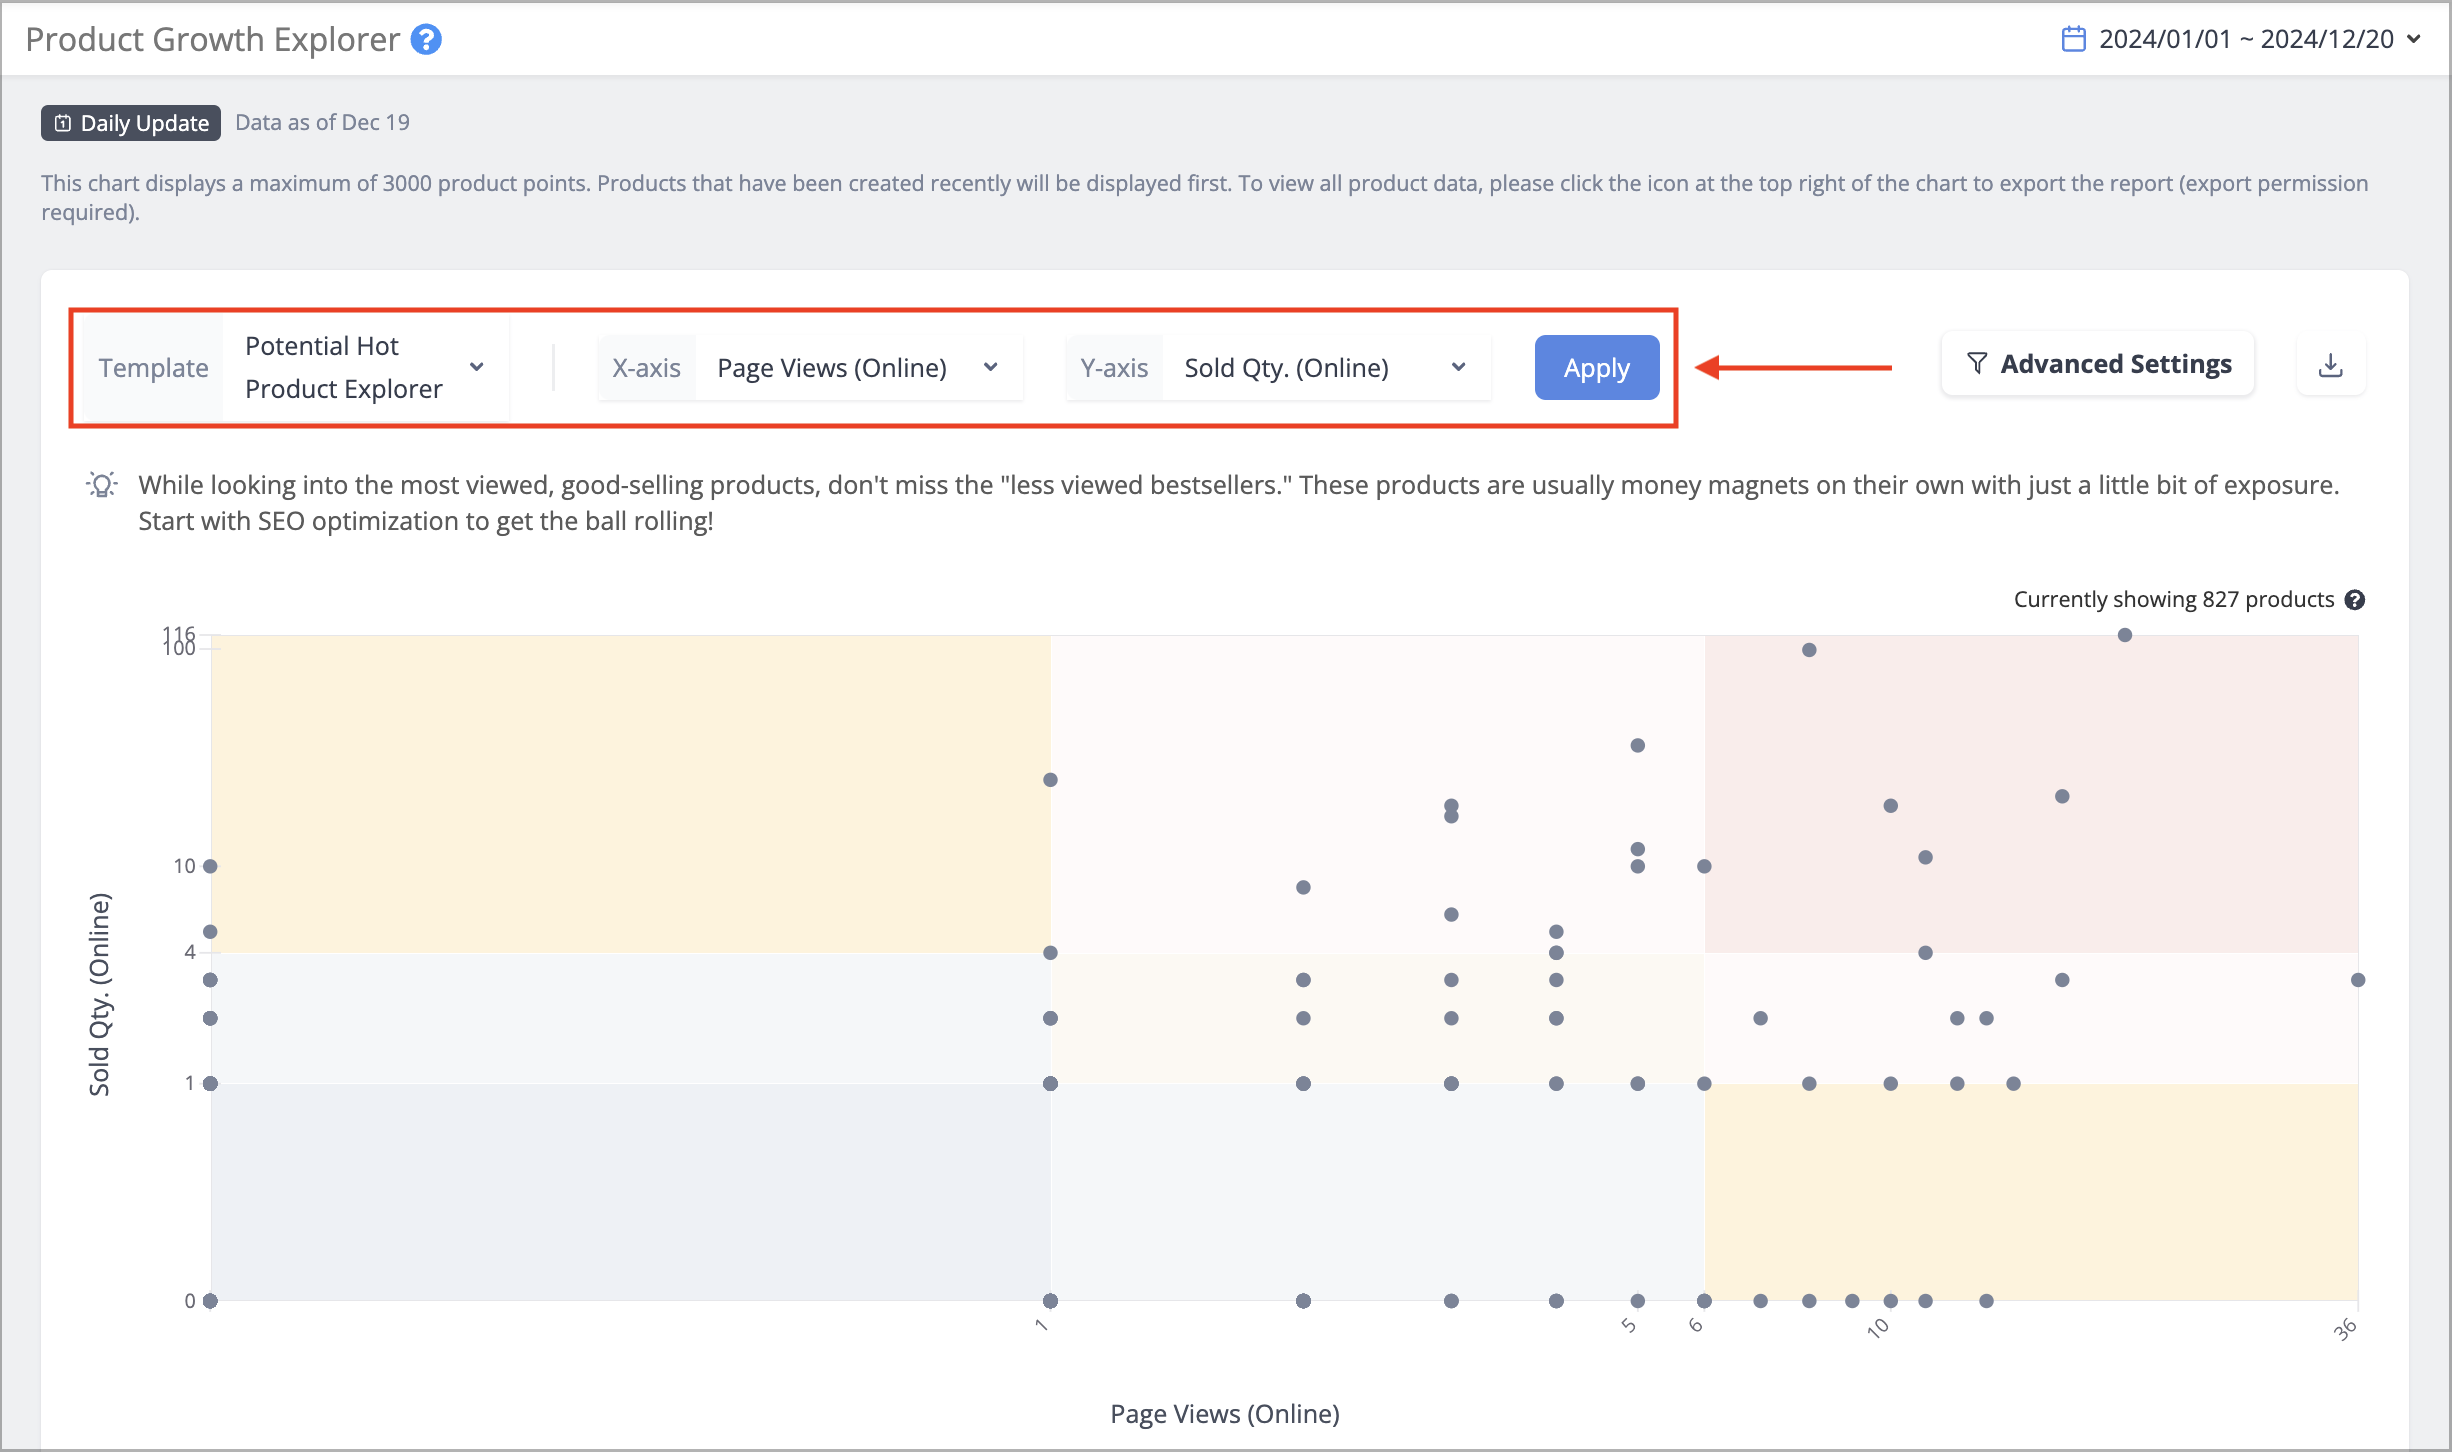This screenshot has height=1452, width=2452.
Task: Click the pink top-right chart quadrant
Action: 2032,794
